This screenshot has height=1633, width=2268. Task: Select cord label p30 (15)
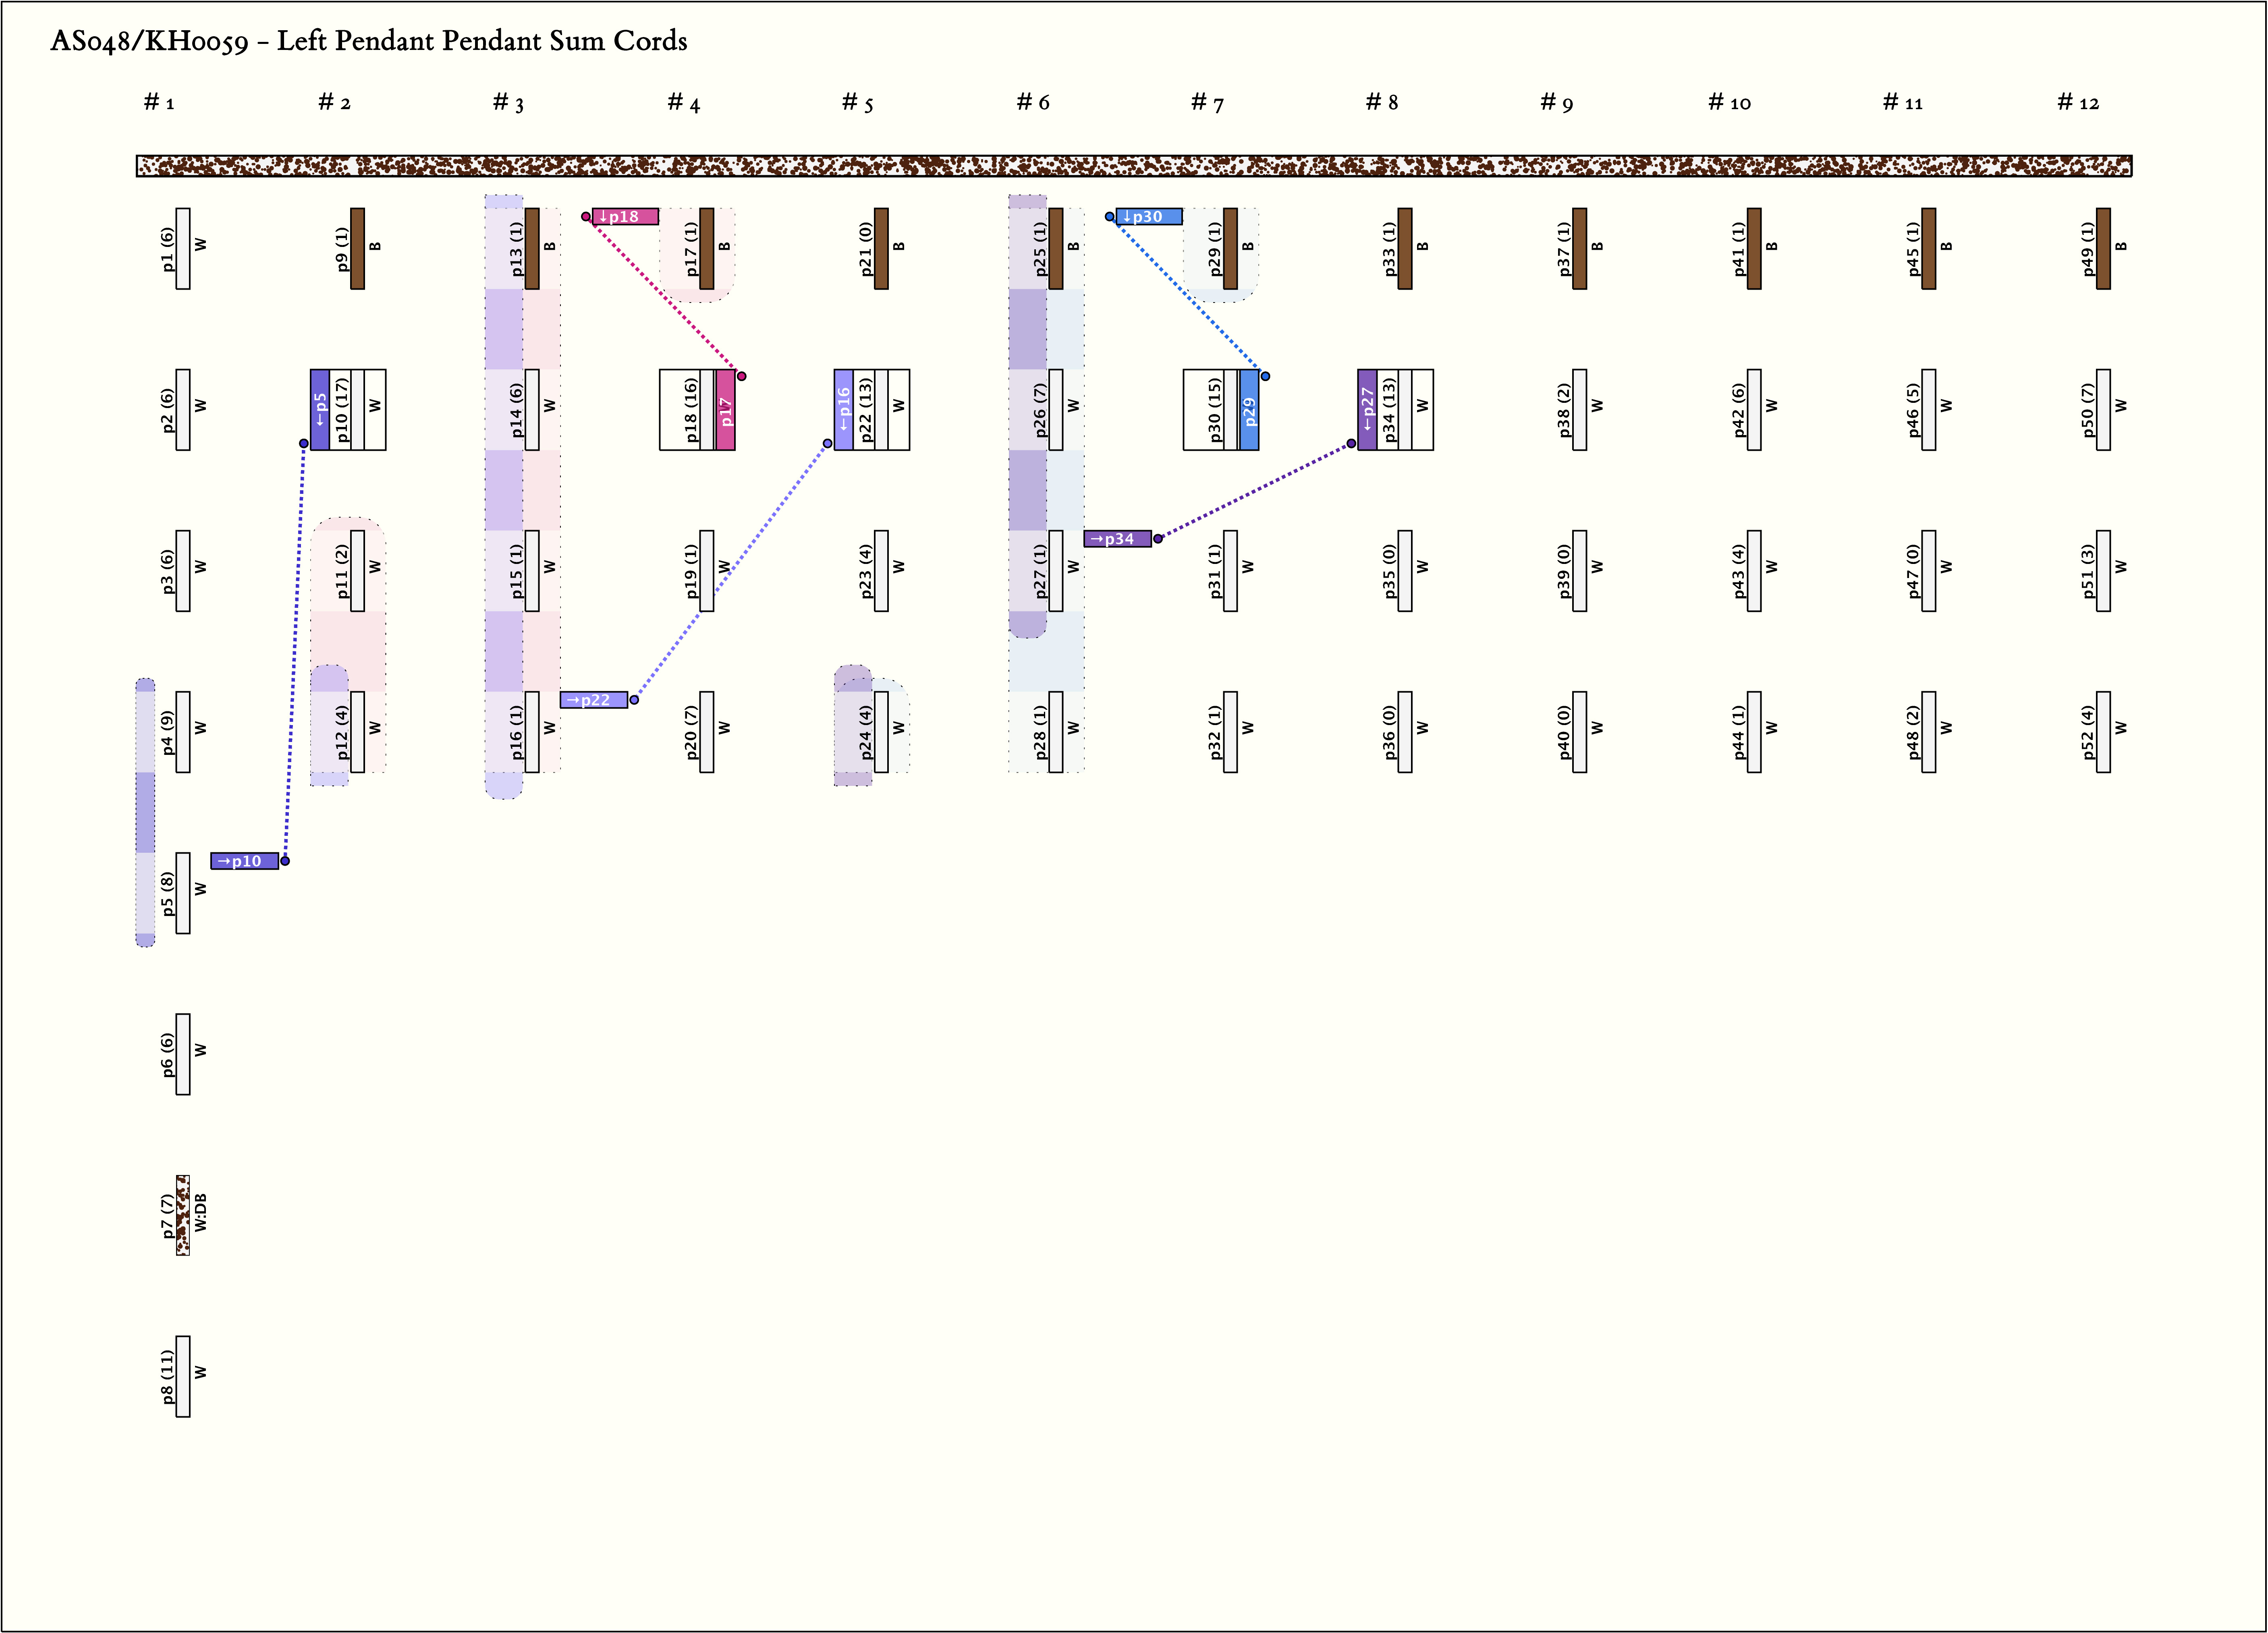point(1215,410)
